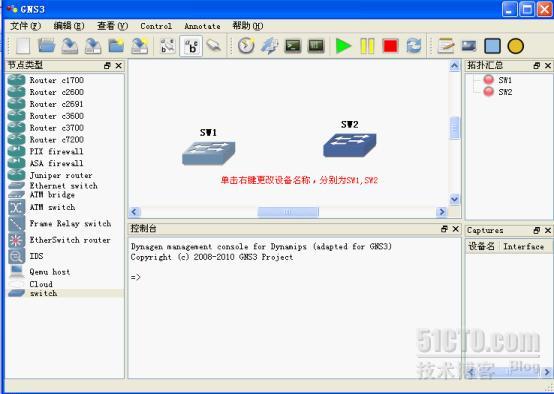Image resolution: width=554 pixels, height=394 pixels.
Task: Select ASA firewall node type
Action: pyautogui.click(x=65, y=163)
